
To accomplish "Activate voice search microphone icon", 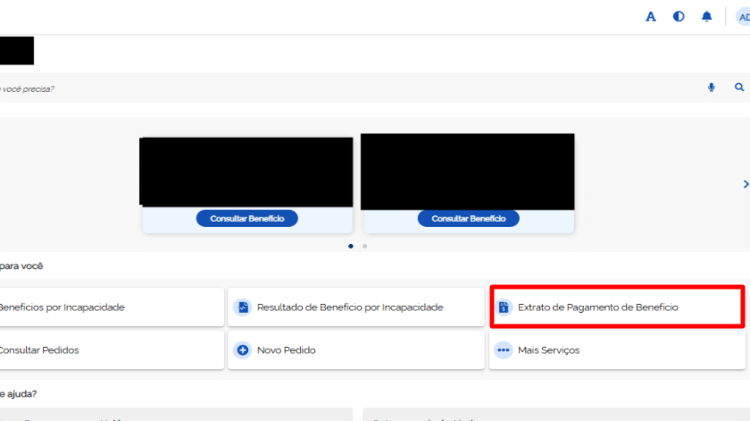I will [712, 88].
